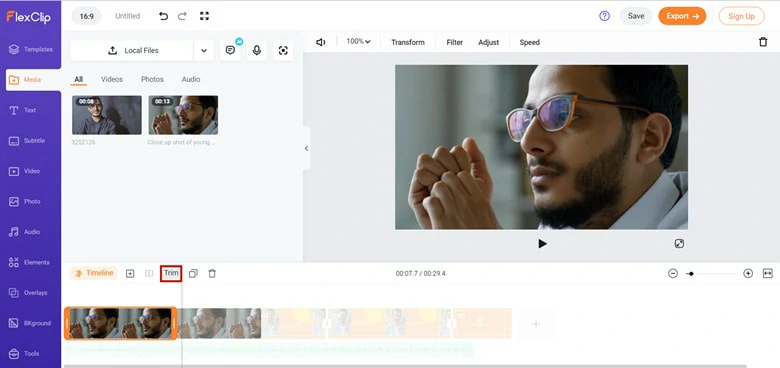Select the 00:13 media thumbnail
The width and height of the screenshot is (780, 368).
pyautogui.click(x=183, y=115)
